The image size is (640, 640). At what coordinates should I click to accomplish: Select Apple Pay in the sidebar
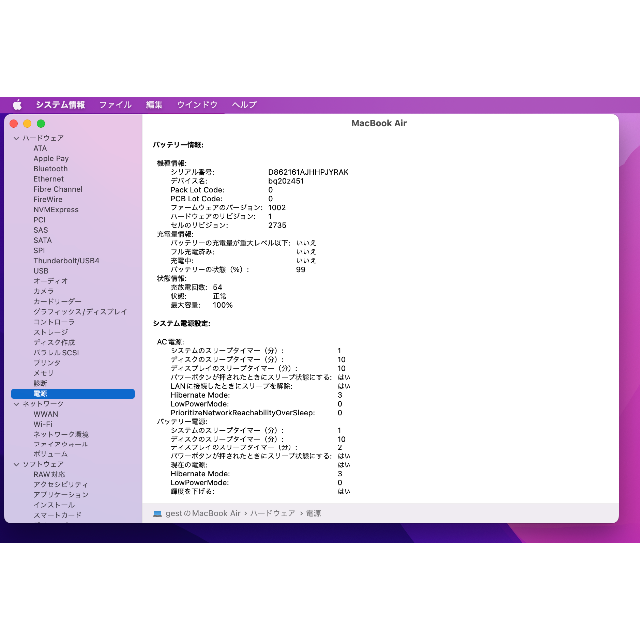(x=51, y=158)
